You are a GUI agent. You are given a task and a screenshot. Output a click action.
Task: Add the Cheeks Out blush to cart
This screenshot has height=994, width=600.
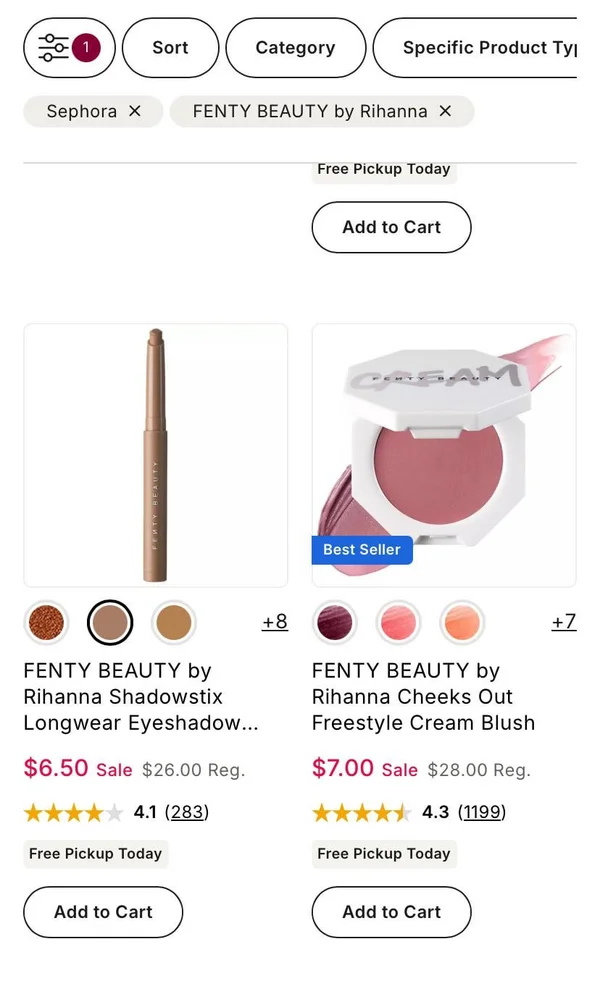pyautogui.click(x=391, y=912)
